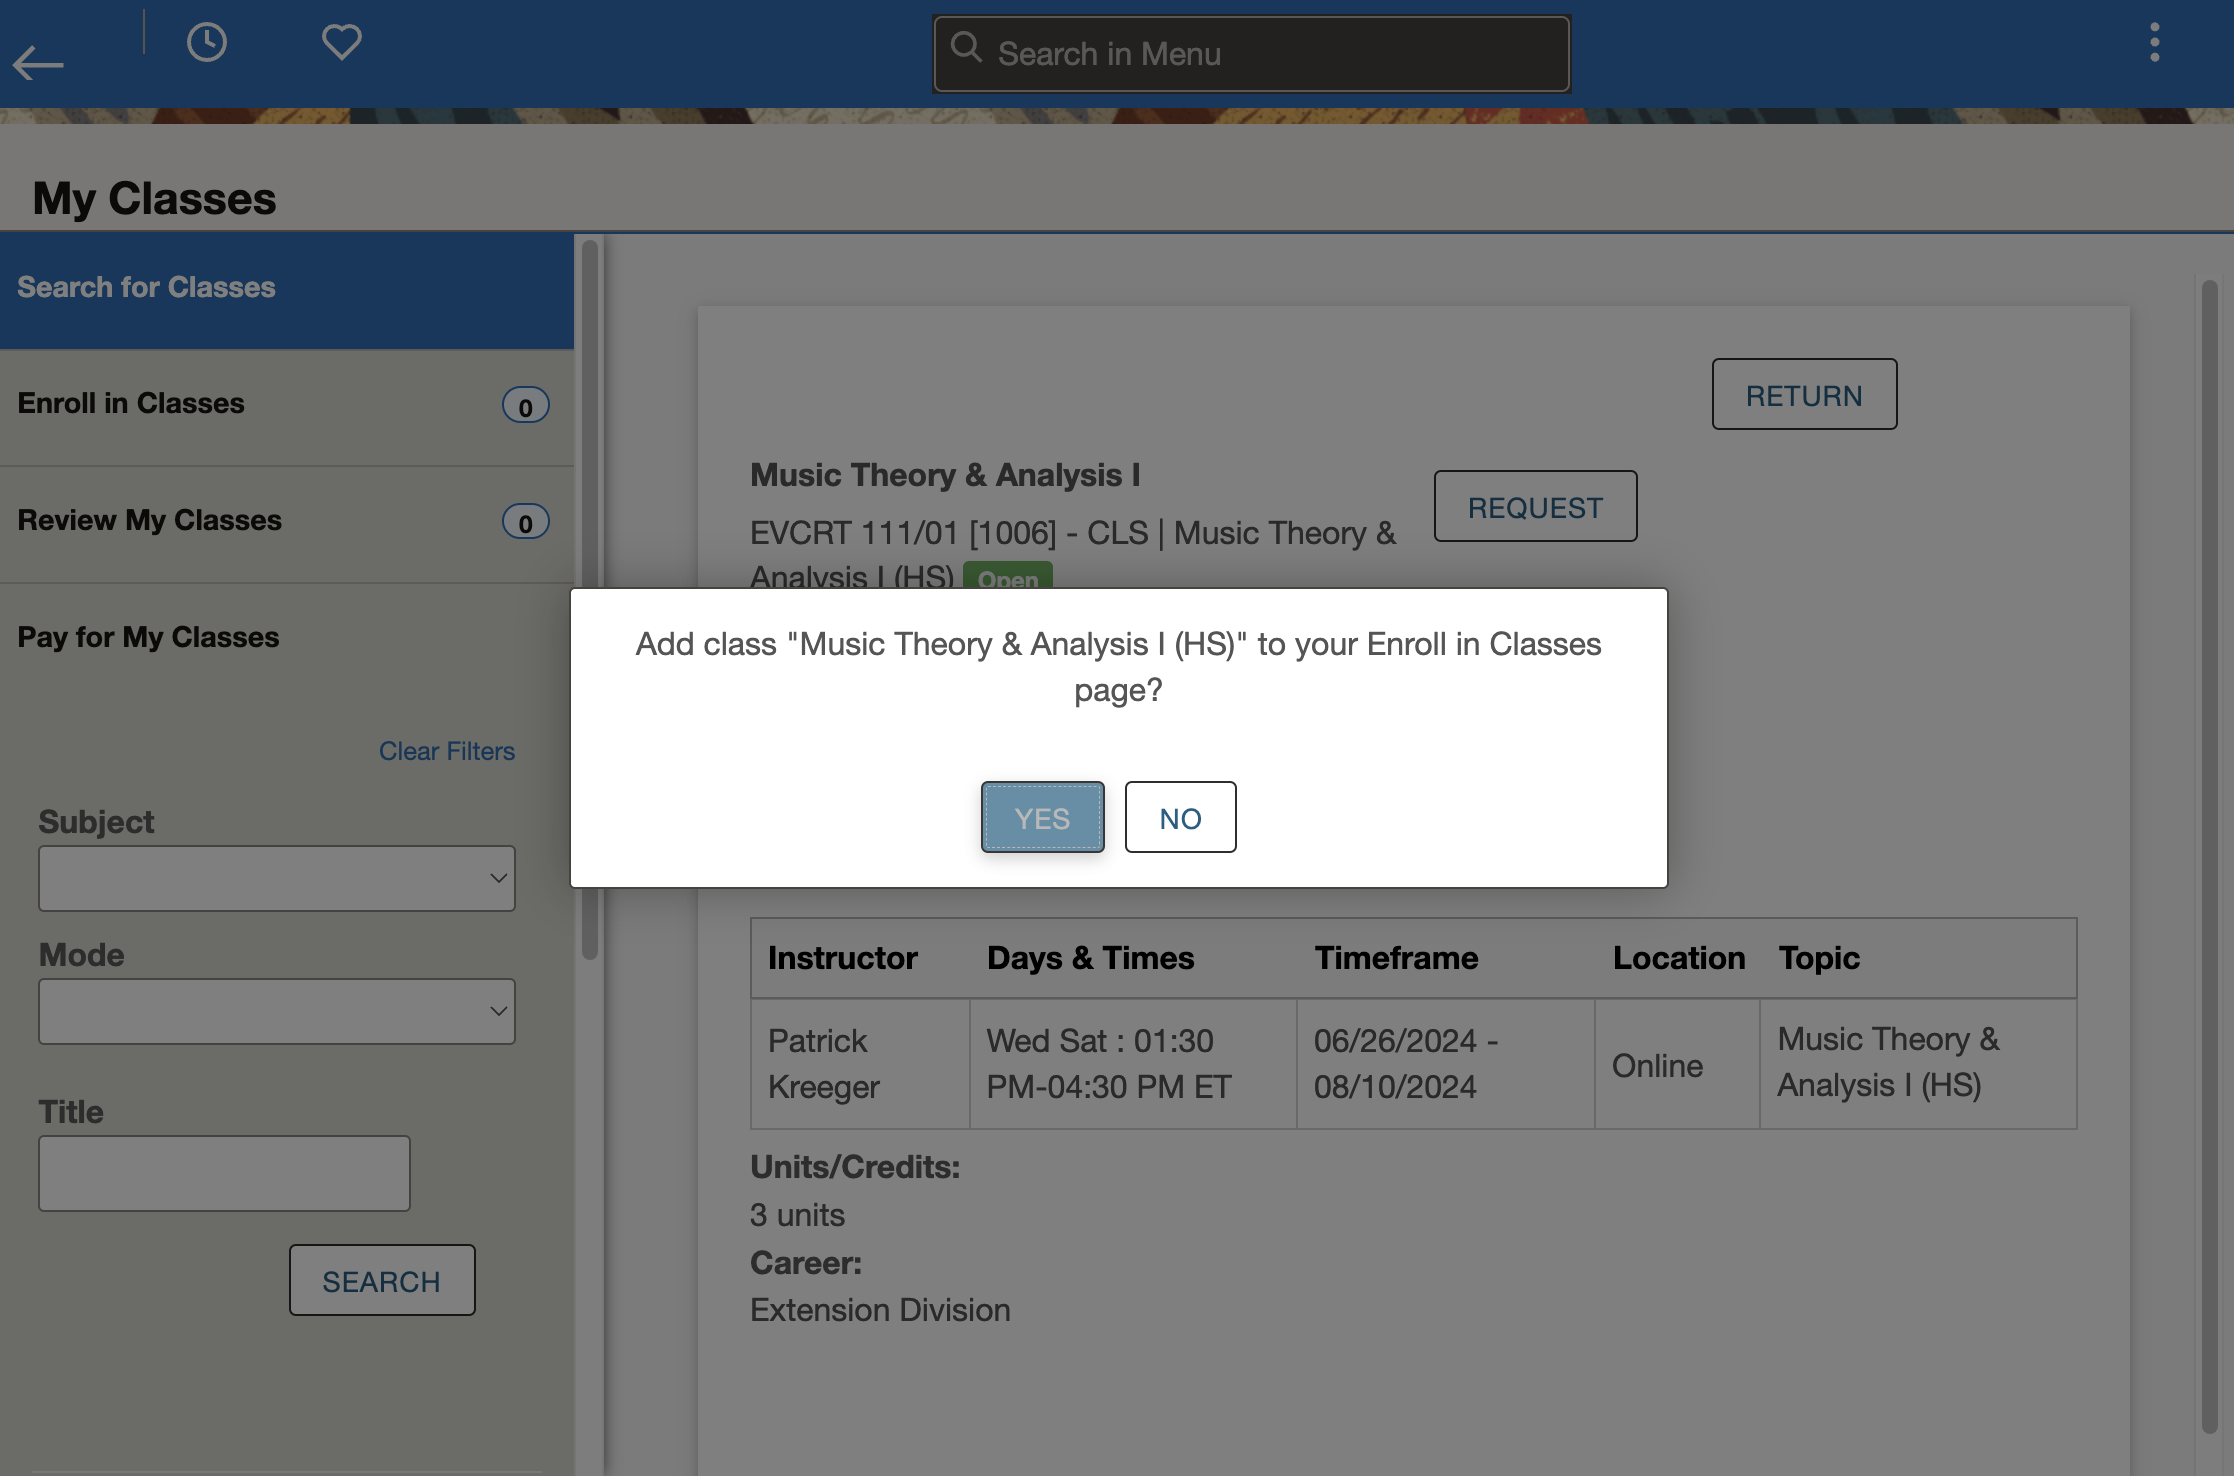The image size is (2234, 1476).
Task: Click the Clear Filters link
Action: click(446, 751)
